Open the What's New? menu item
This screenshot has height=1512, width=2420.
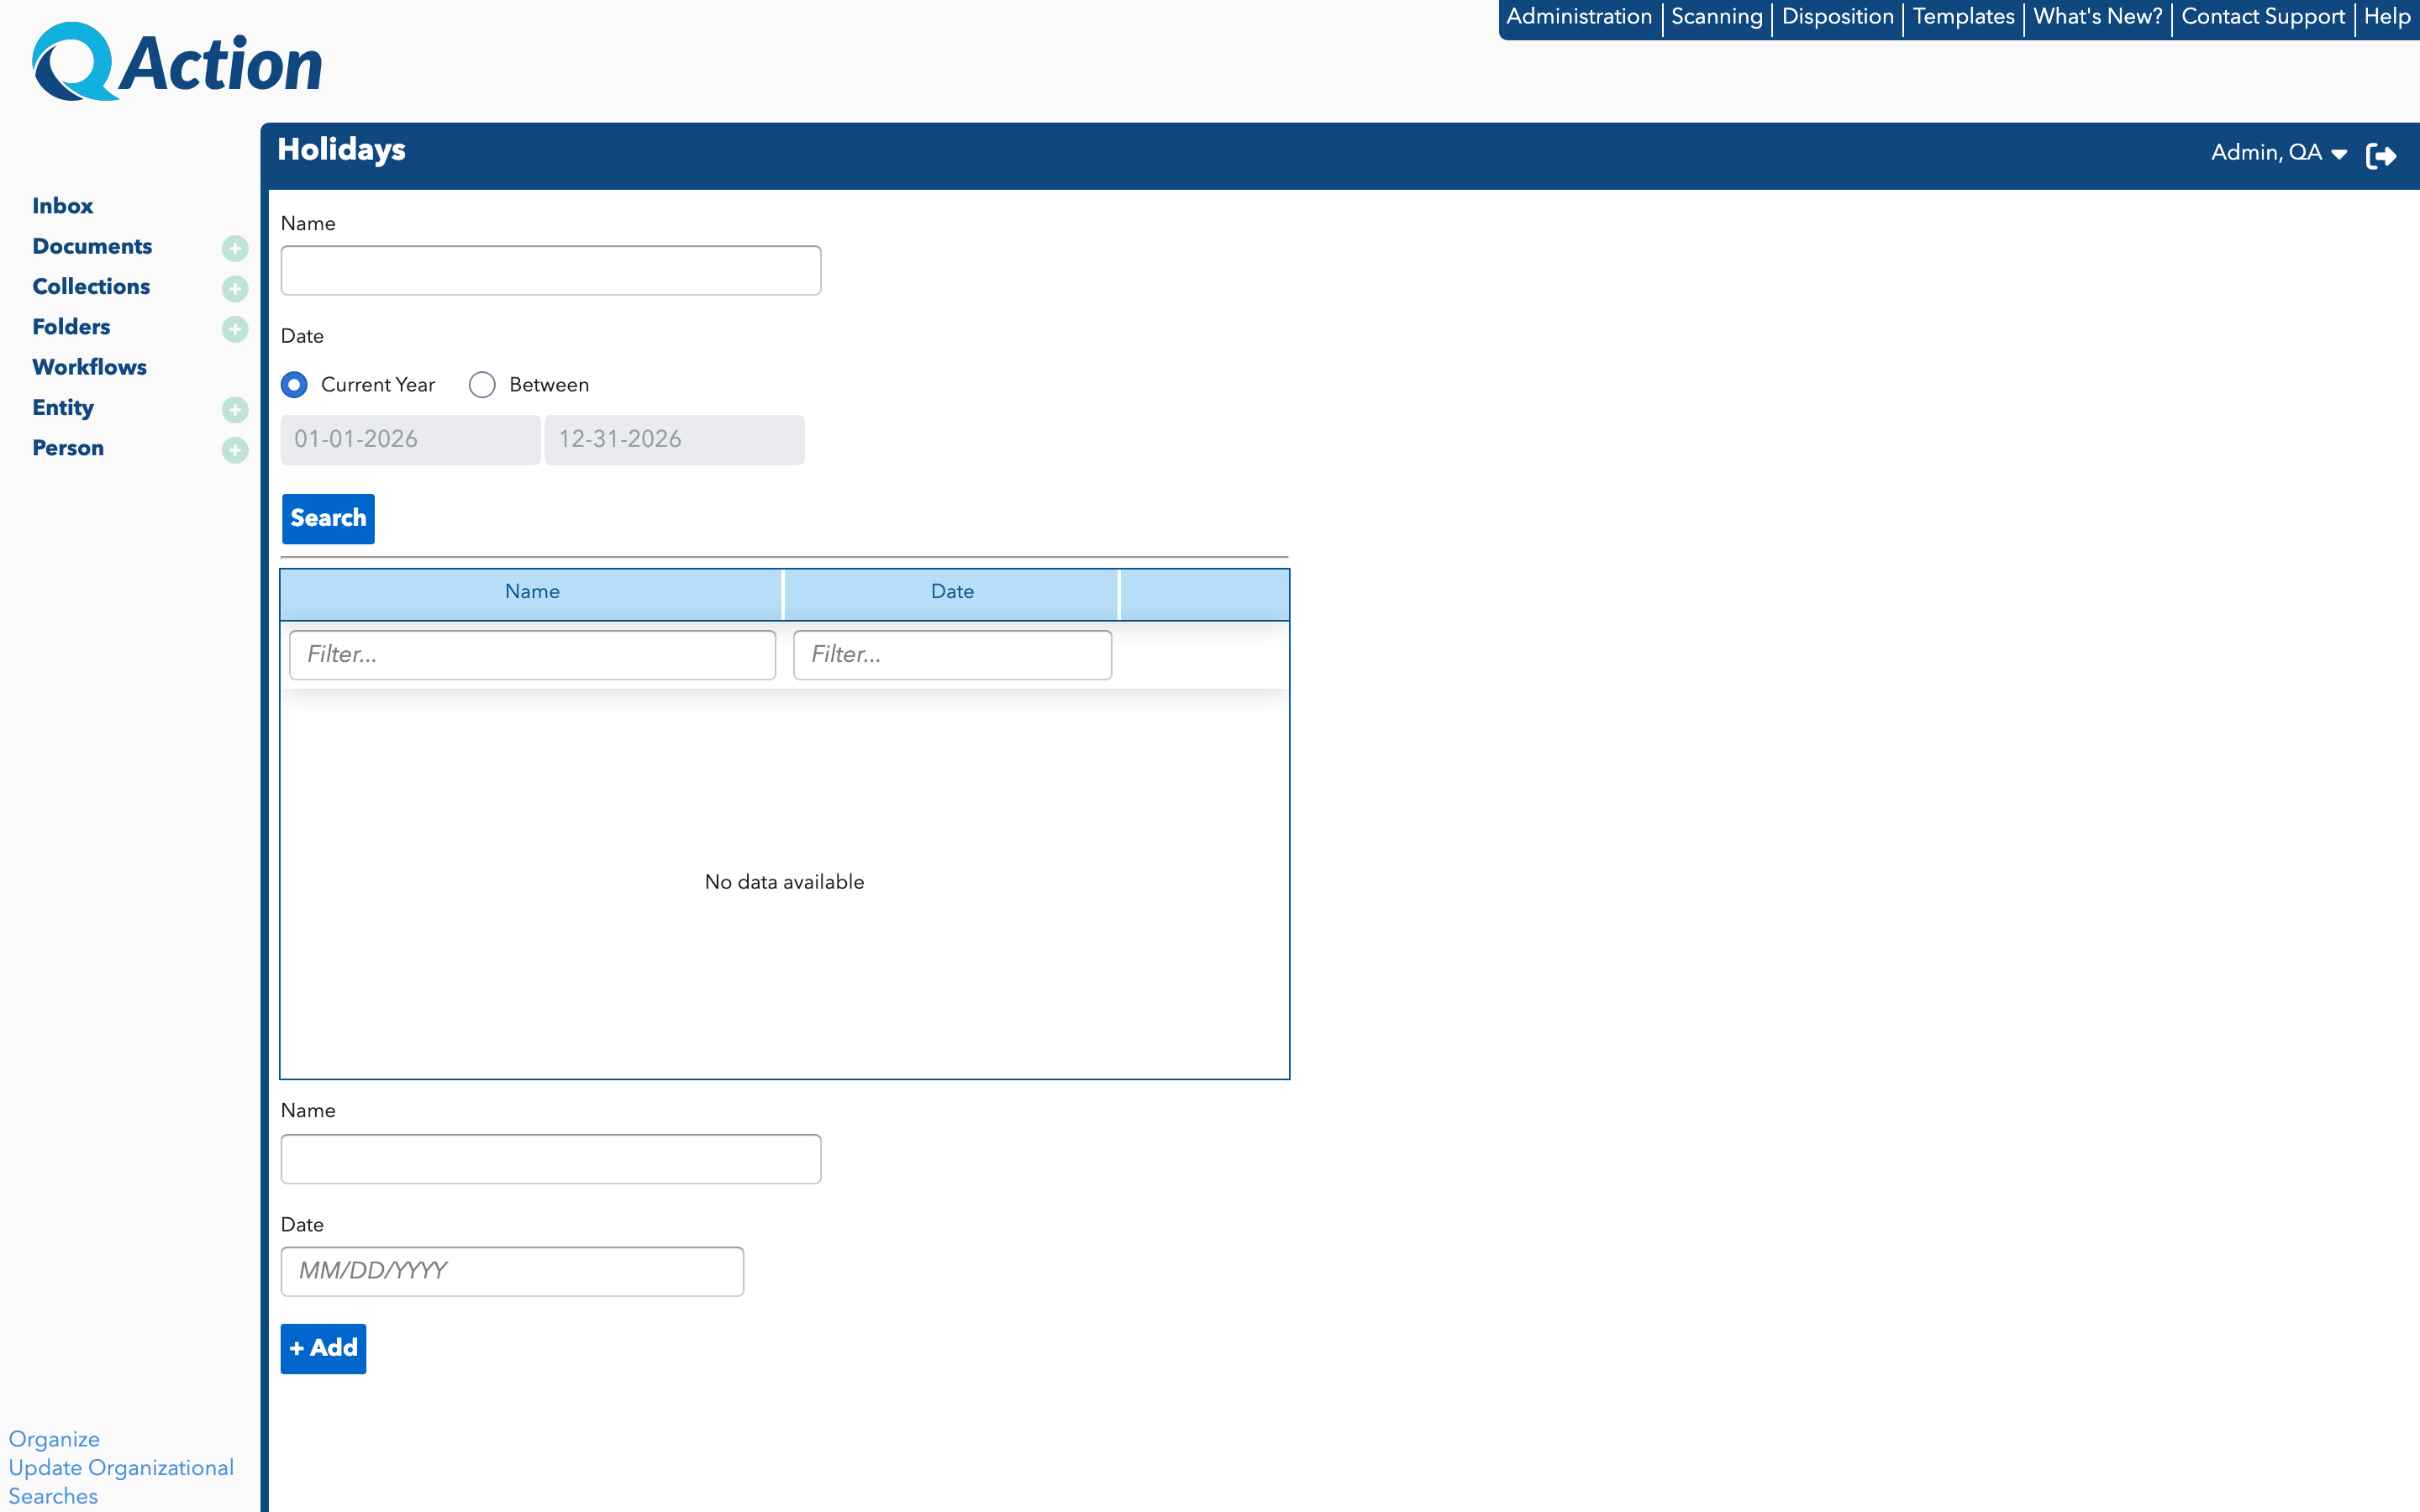point(2098,17)
